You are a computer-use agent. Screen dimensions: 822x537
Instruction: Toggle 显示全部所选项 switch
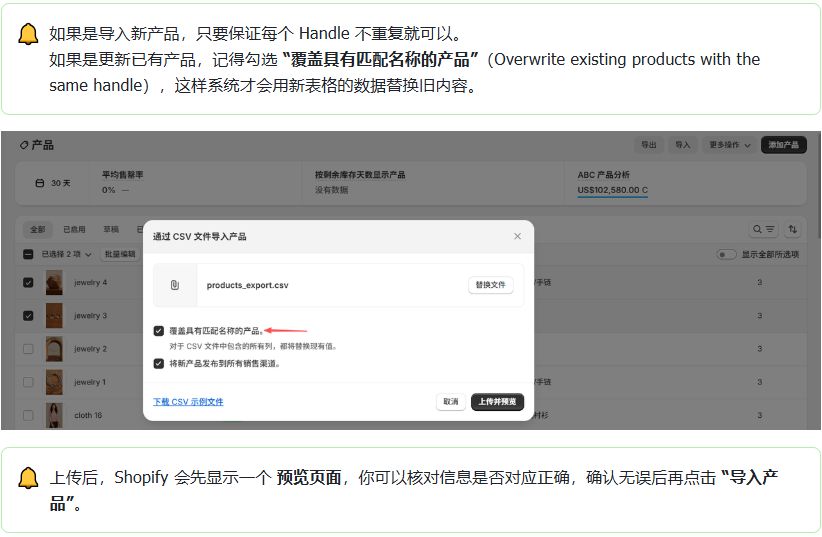coord(726,254)
